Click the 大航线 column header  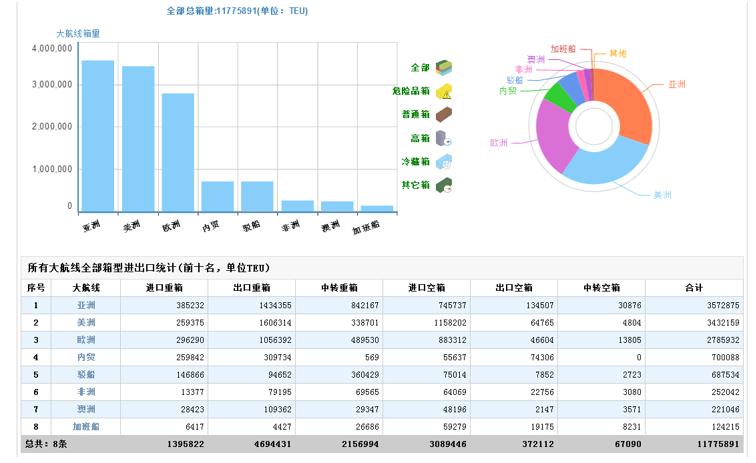click(x=86, y=288)
